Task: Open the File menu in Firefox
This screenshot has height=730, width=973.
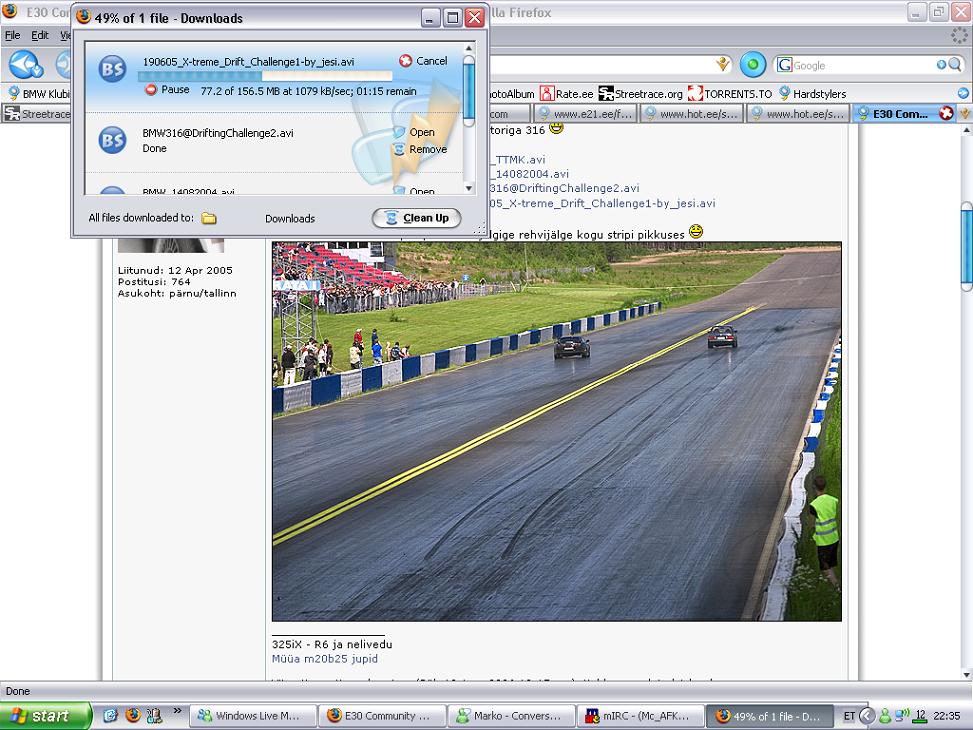Action: [12, 35]
